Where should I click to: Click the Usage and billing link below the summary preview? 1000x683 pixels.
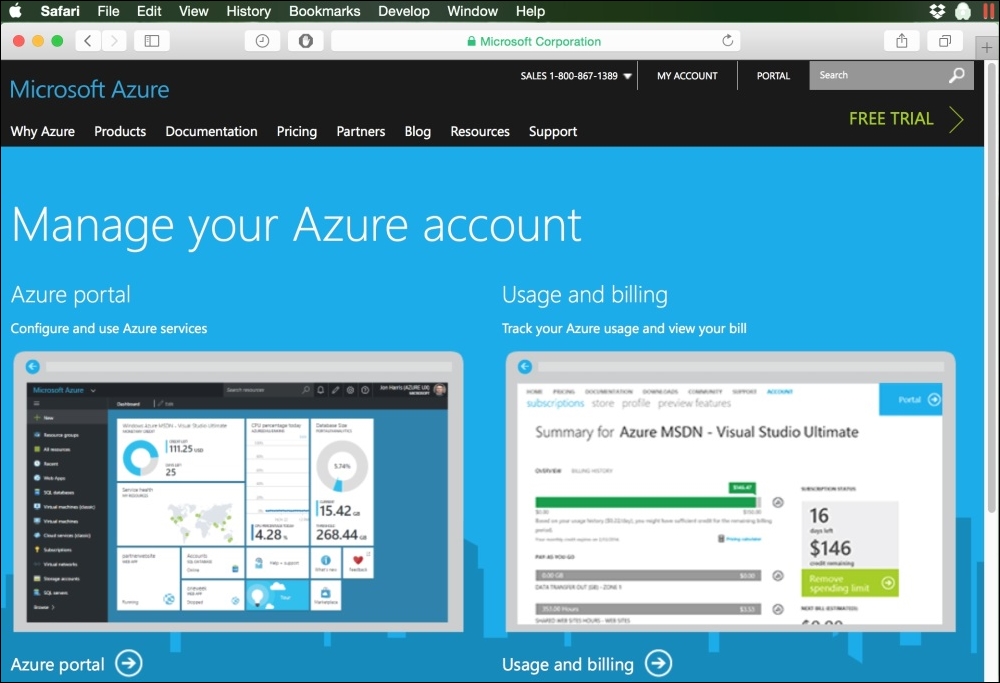[x=568, y=664]
